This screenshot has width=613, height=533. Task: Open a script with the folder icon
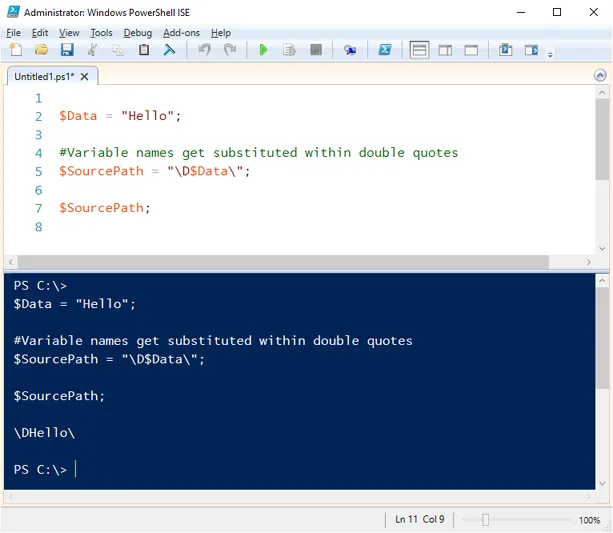pyautogui.click(x=41, y=50)
